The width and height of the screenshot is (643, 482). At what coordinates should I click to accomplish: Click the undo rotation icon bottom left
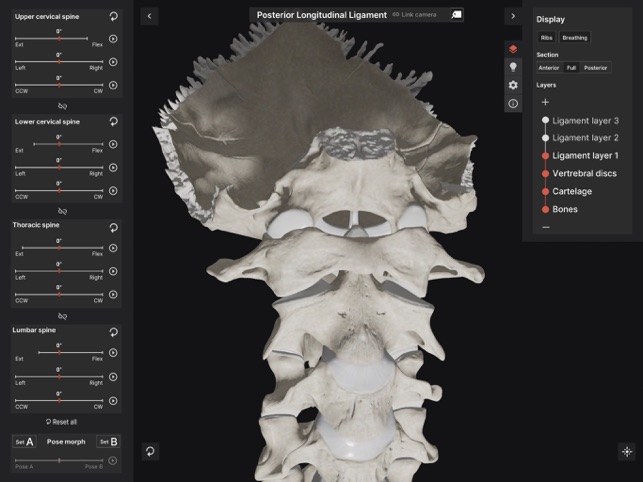[x=149, y=451]
